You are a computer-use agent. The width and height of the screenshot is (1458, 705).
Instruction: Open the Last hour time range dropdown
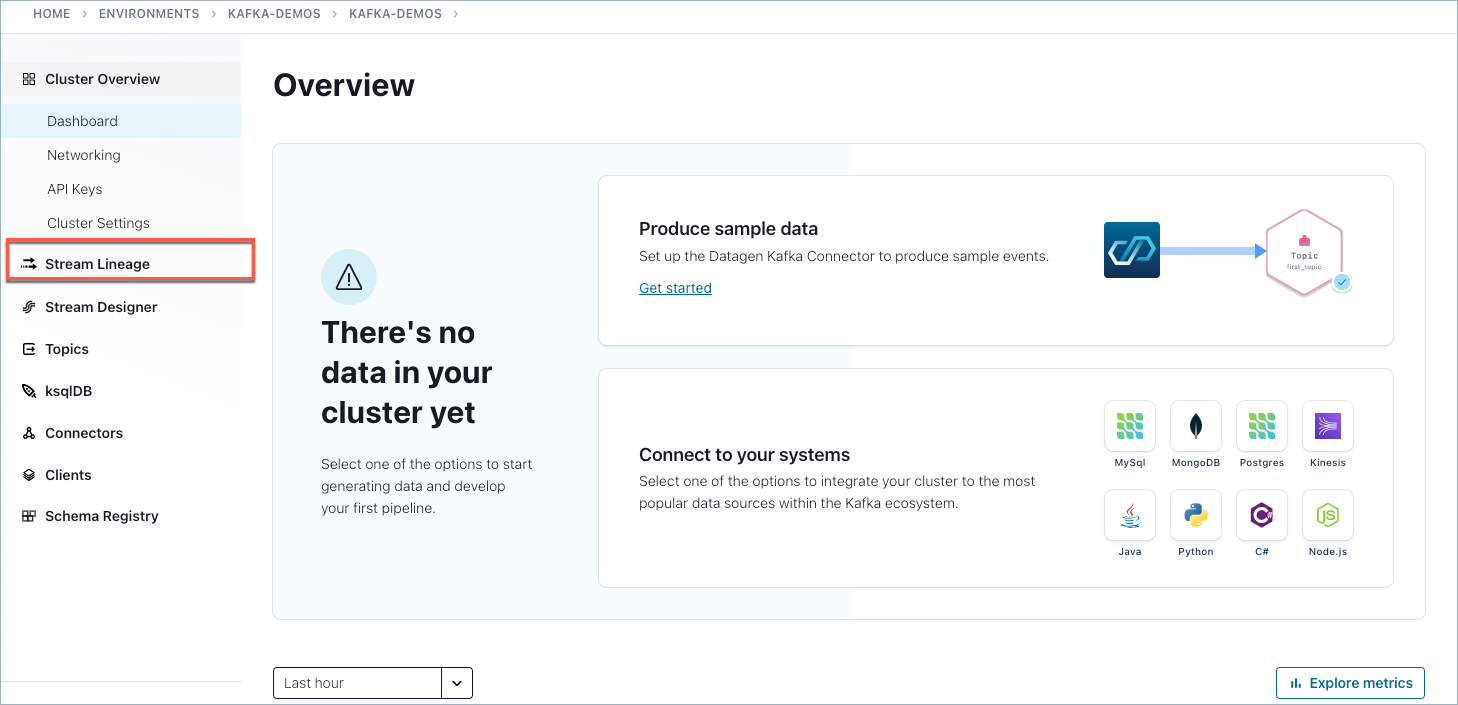[357, 683]
